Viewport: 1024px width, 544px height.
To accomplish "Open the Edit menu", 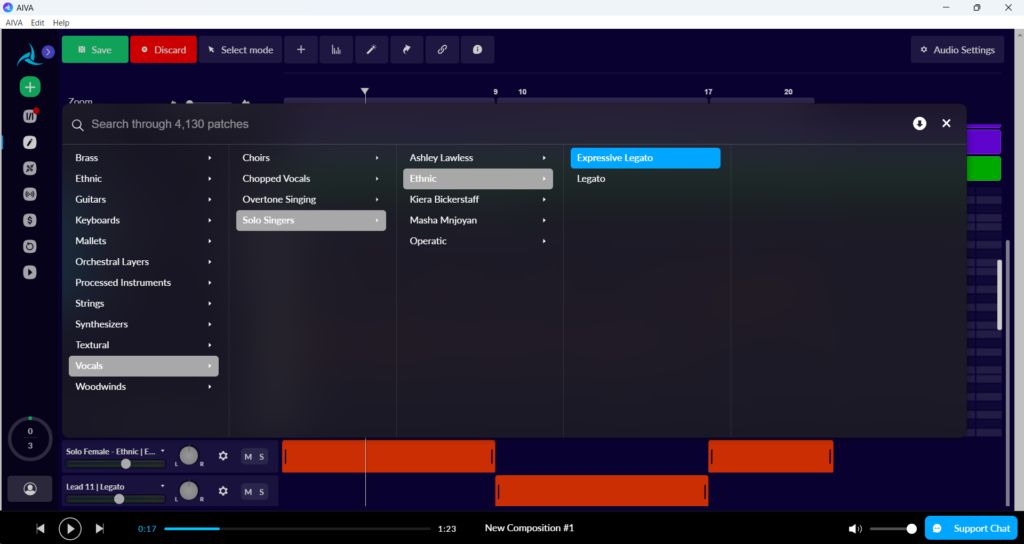I will pyautogui.click(x=38, y=22).
